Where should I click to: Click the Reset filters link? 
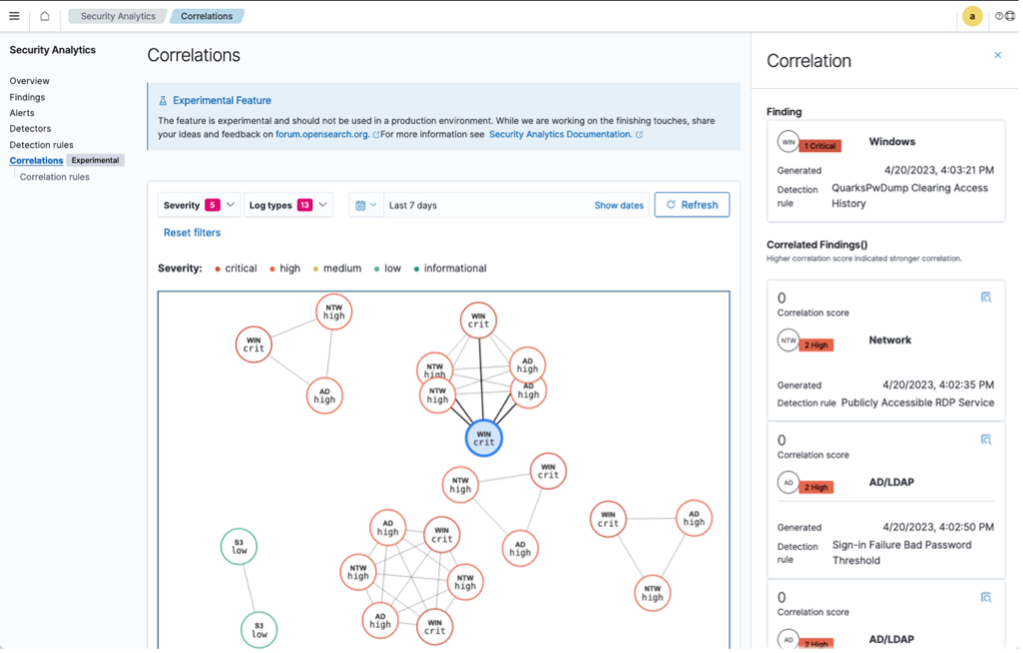pyautogui.click(x=191, y=232)
